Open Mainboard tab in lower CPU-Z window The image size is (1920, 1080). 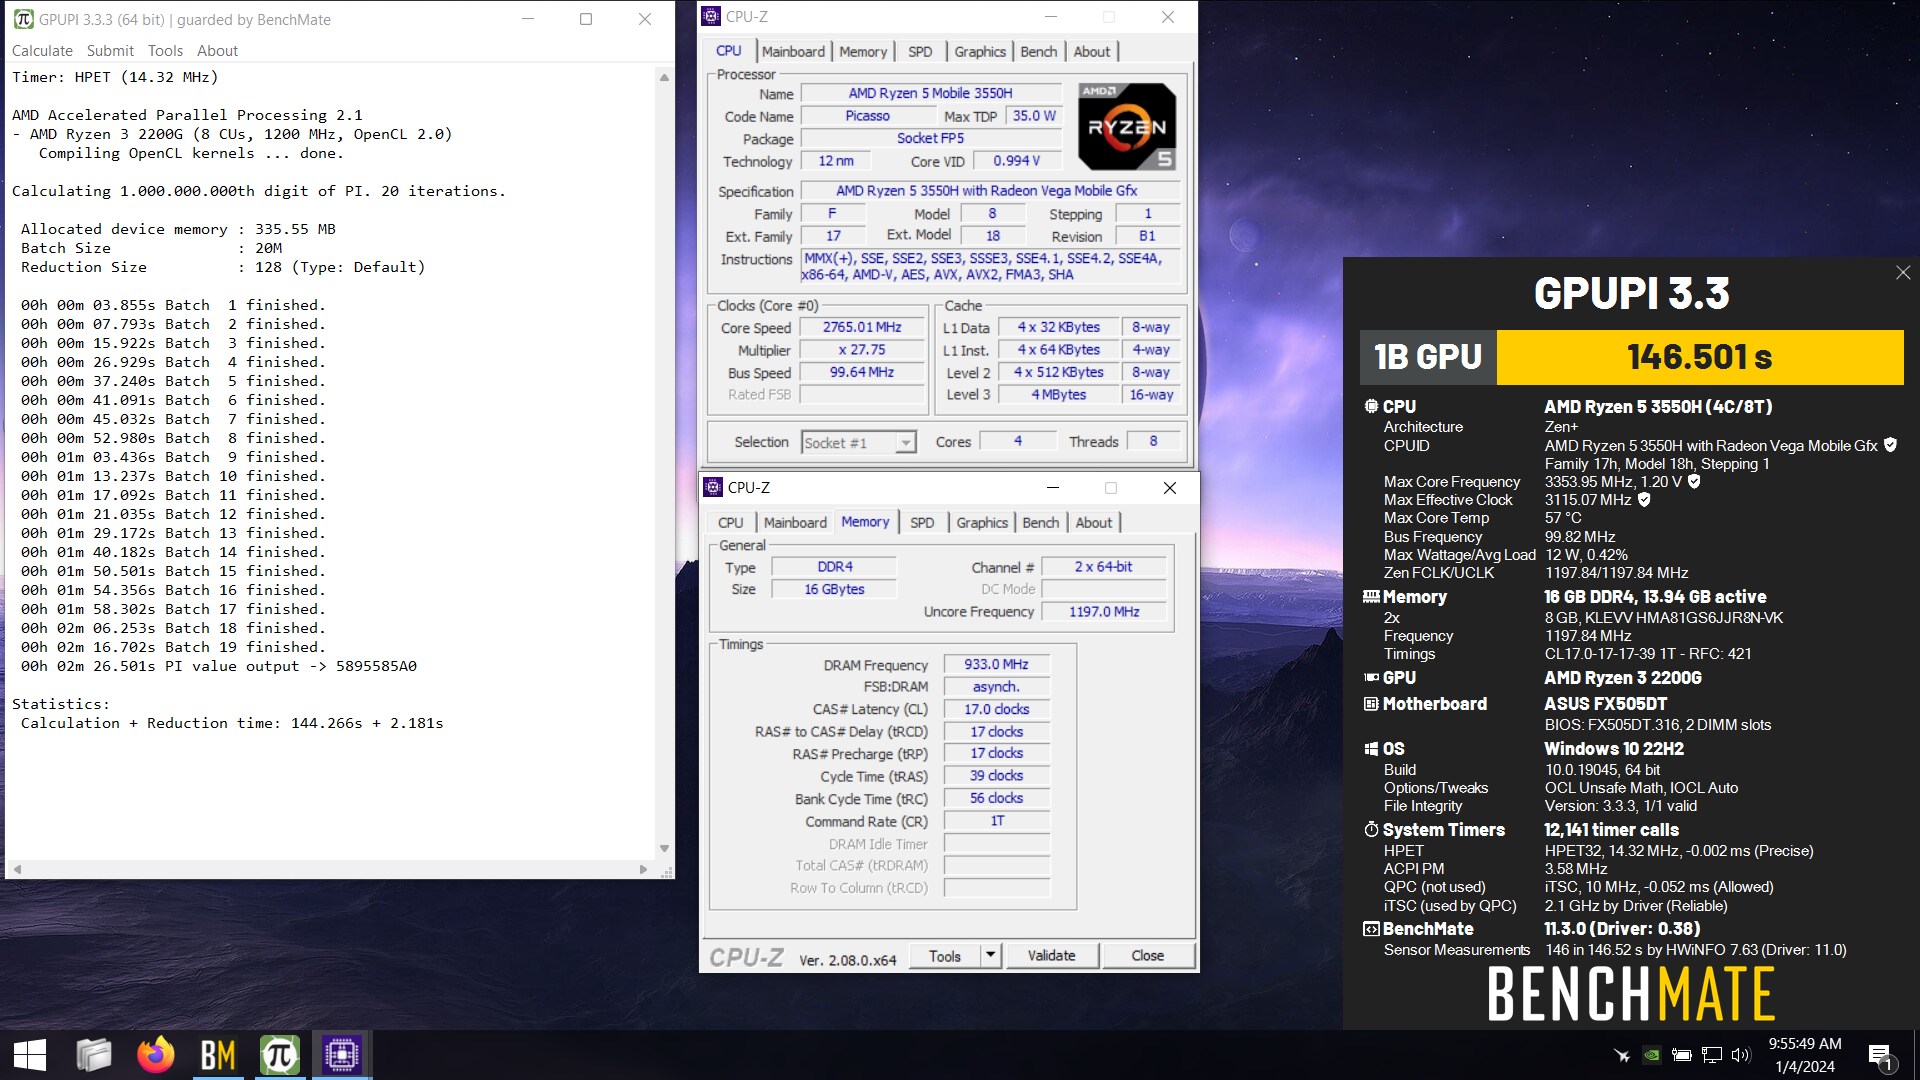coord(795,523)
